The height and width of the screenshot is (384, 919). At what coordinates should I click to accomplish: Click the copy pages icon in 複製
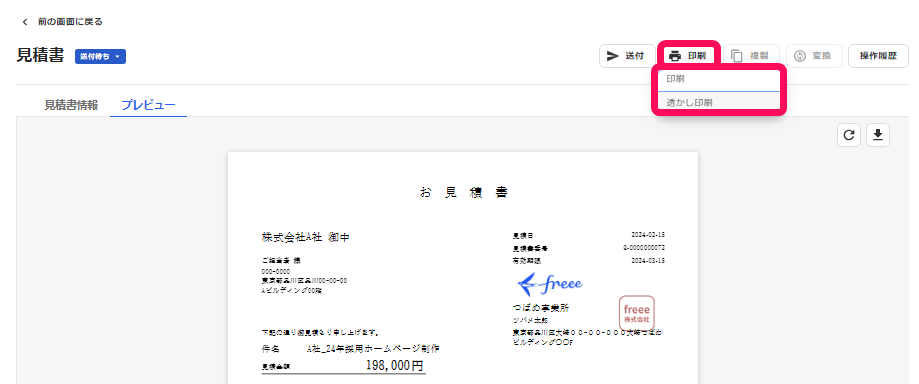737,56
